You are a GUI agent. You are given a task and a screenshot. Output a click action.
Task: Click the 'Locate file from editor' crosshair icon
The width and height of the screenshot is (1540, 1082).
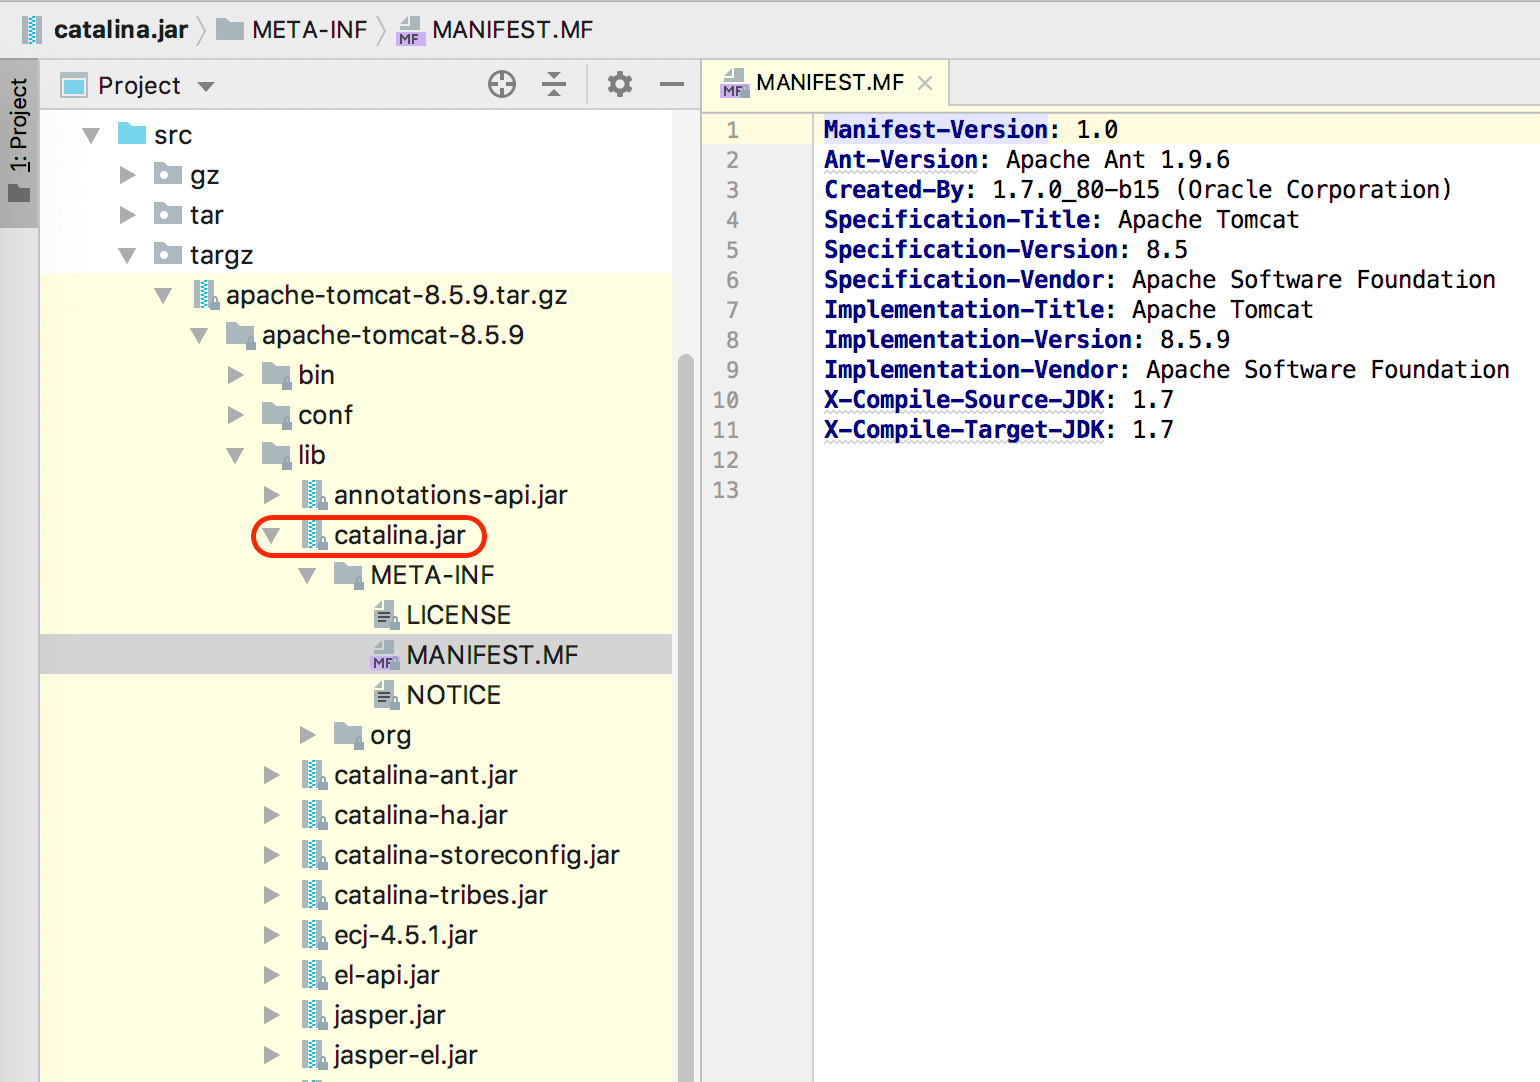coord(502,84)
